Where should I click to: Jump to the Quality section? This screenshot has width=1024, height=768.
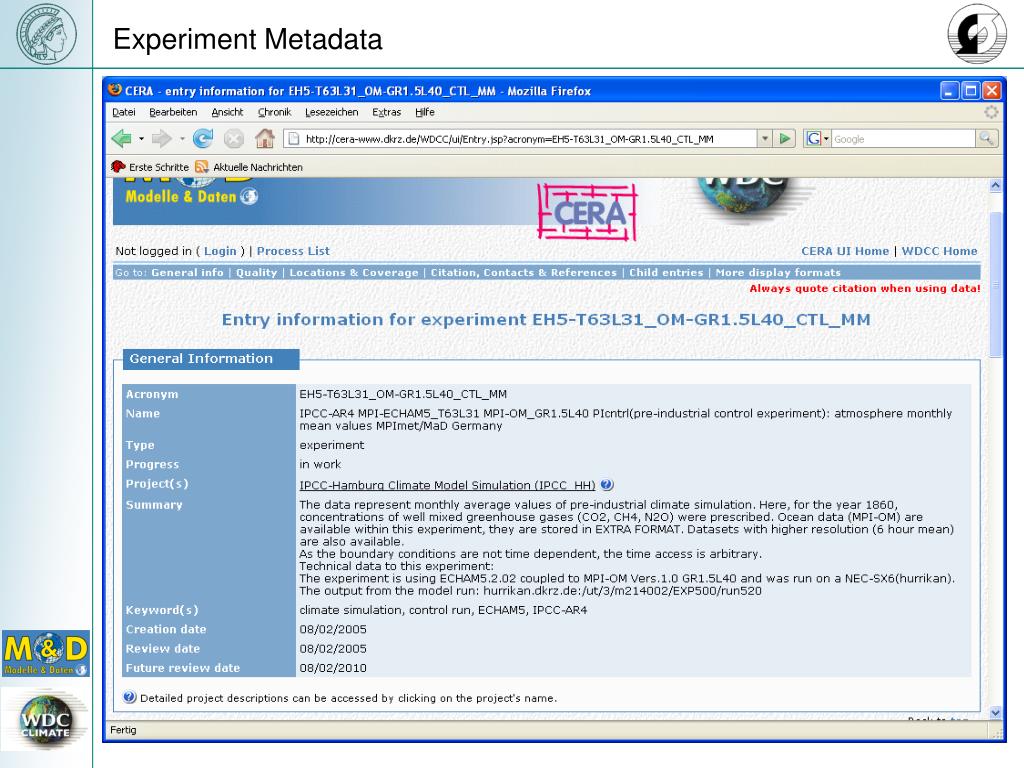pyautogui.click(x=257, y=272)
